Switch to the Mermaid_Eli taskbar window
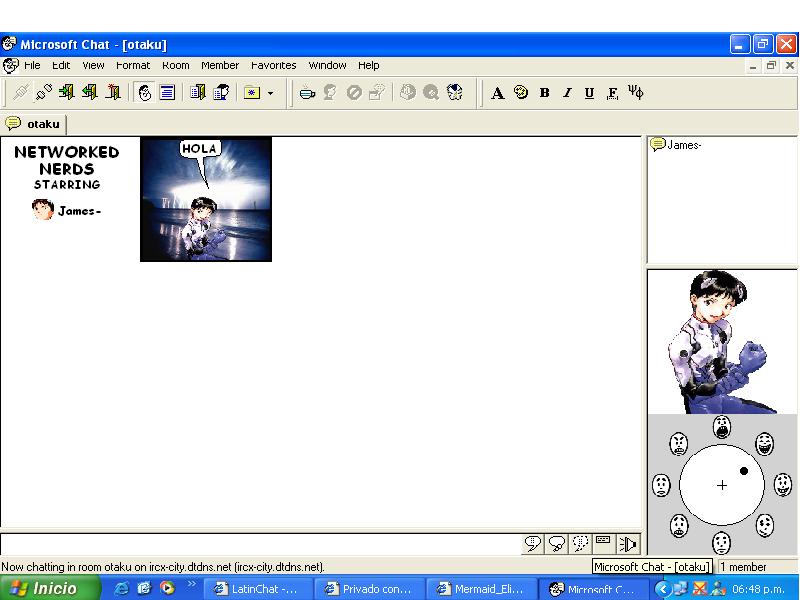The height and width of the screenshot is (600, 800). 480,589
